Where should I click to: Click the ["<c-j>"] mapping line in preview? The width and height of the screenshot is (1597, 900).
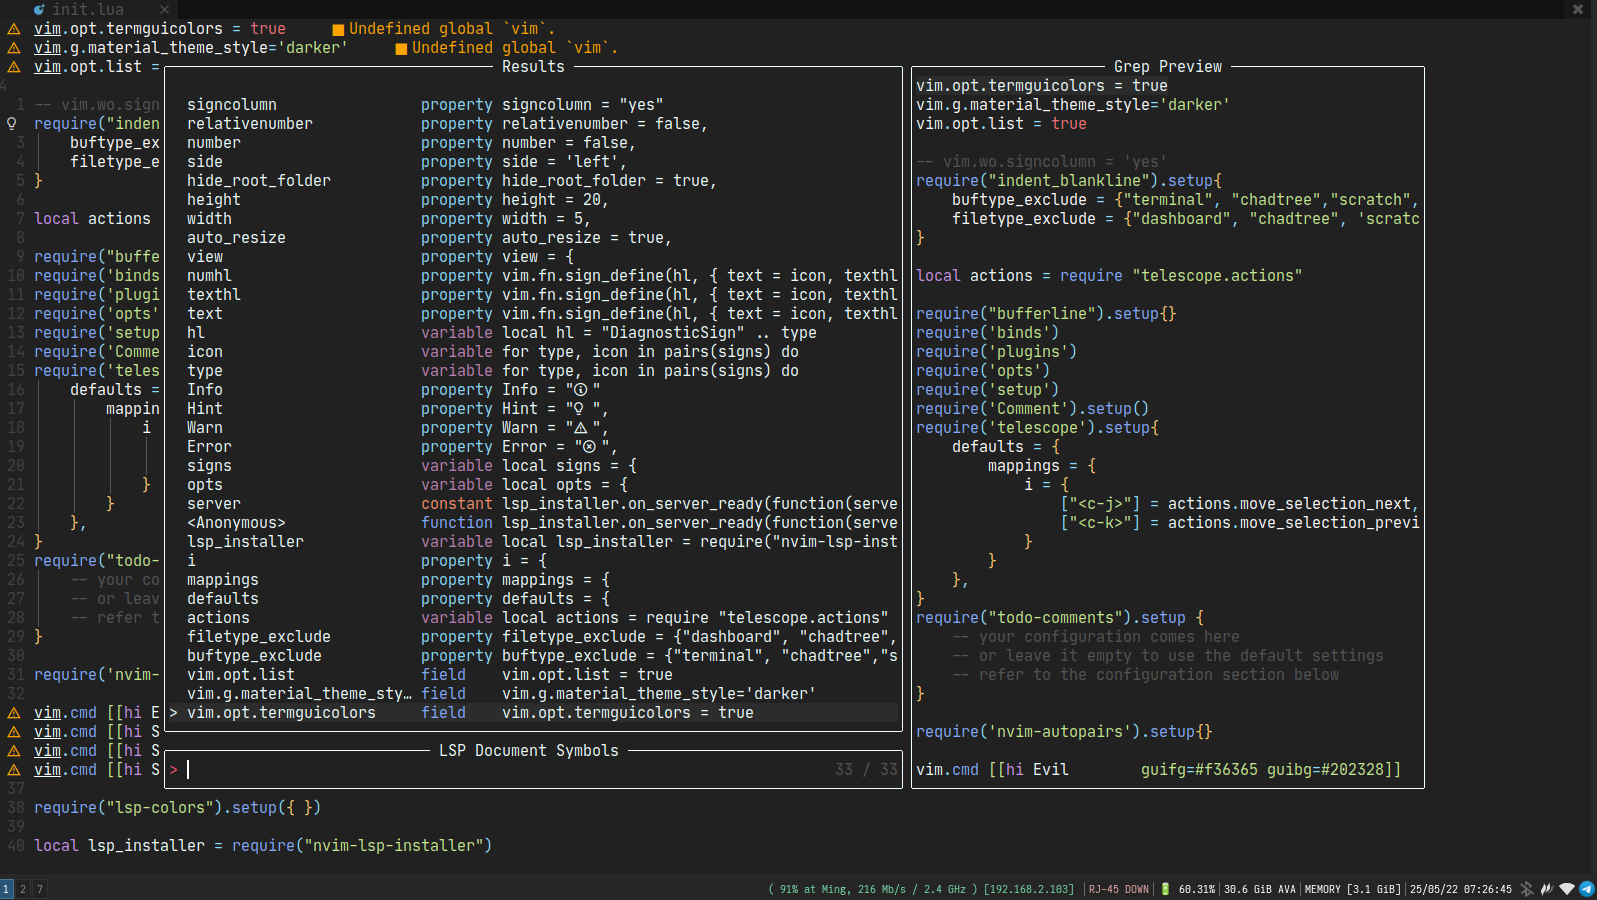pyautogui.click(x=1240, y=504)
